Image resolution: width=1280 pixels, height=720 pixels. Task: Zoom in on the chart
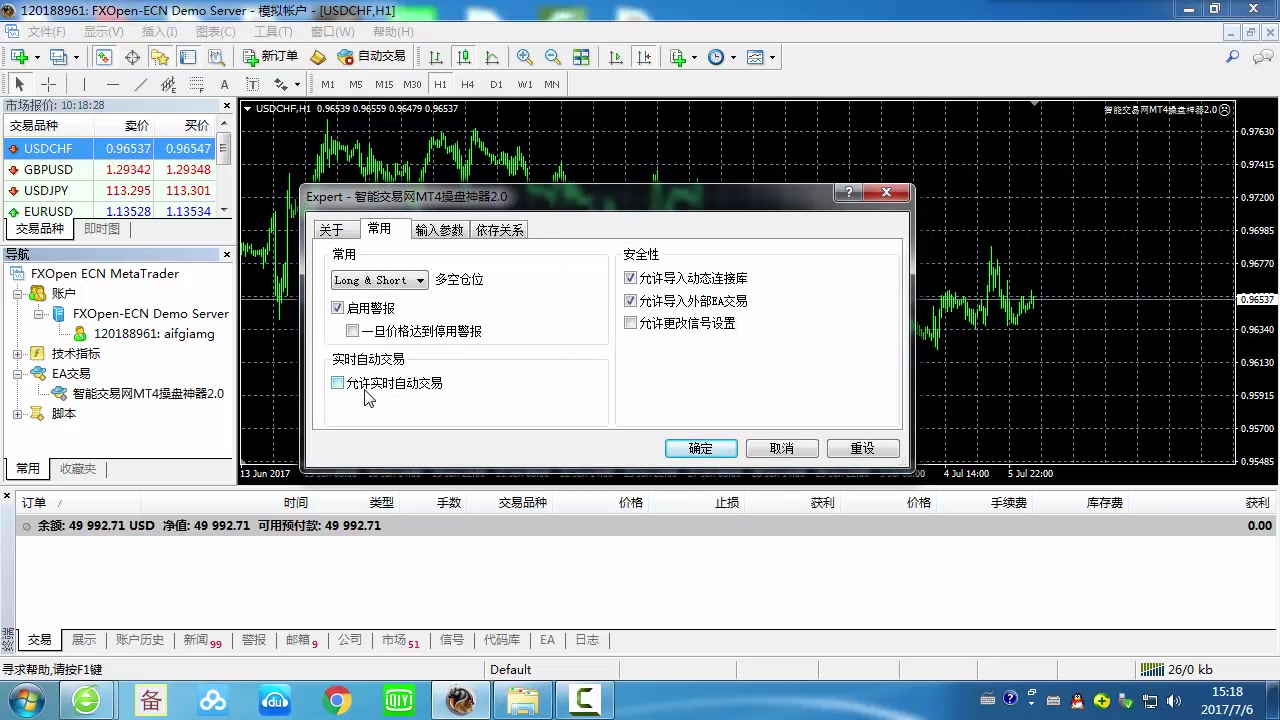pyautogui.click(x=525, y=57)
